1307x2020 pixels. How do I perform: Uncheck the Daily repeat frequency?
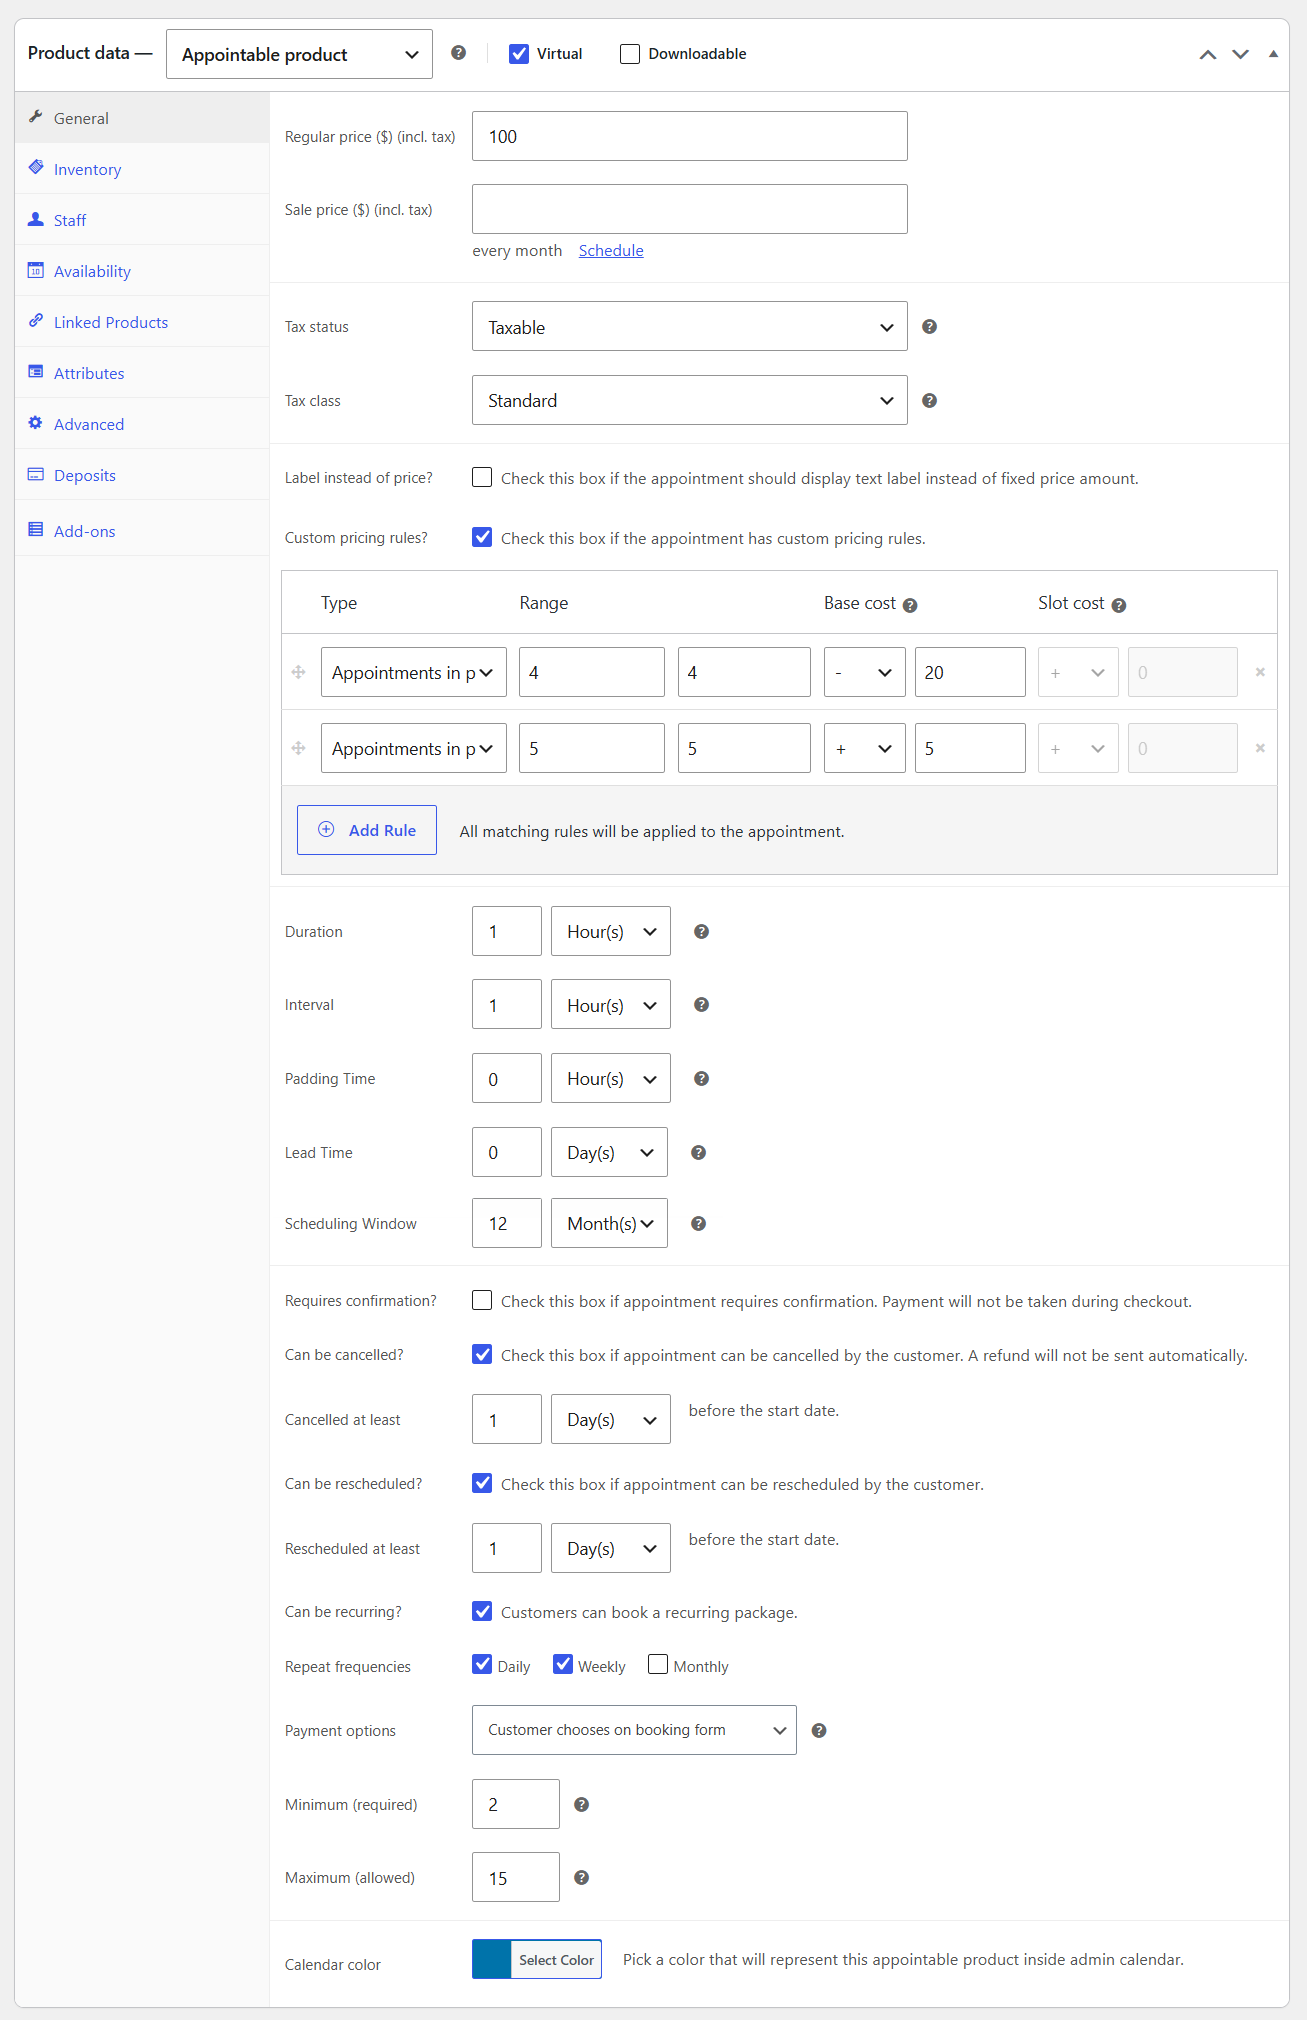482,1664
